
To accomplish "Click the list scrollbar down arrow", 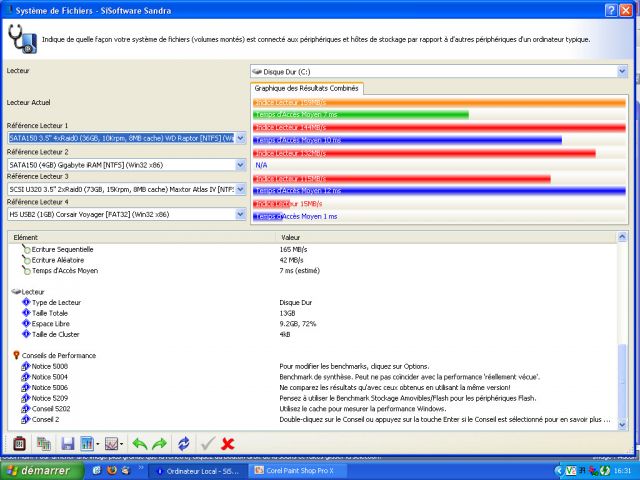I will [x=622, y=424].
